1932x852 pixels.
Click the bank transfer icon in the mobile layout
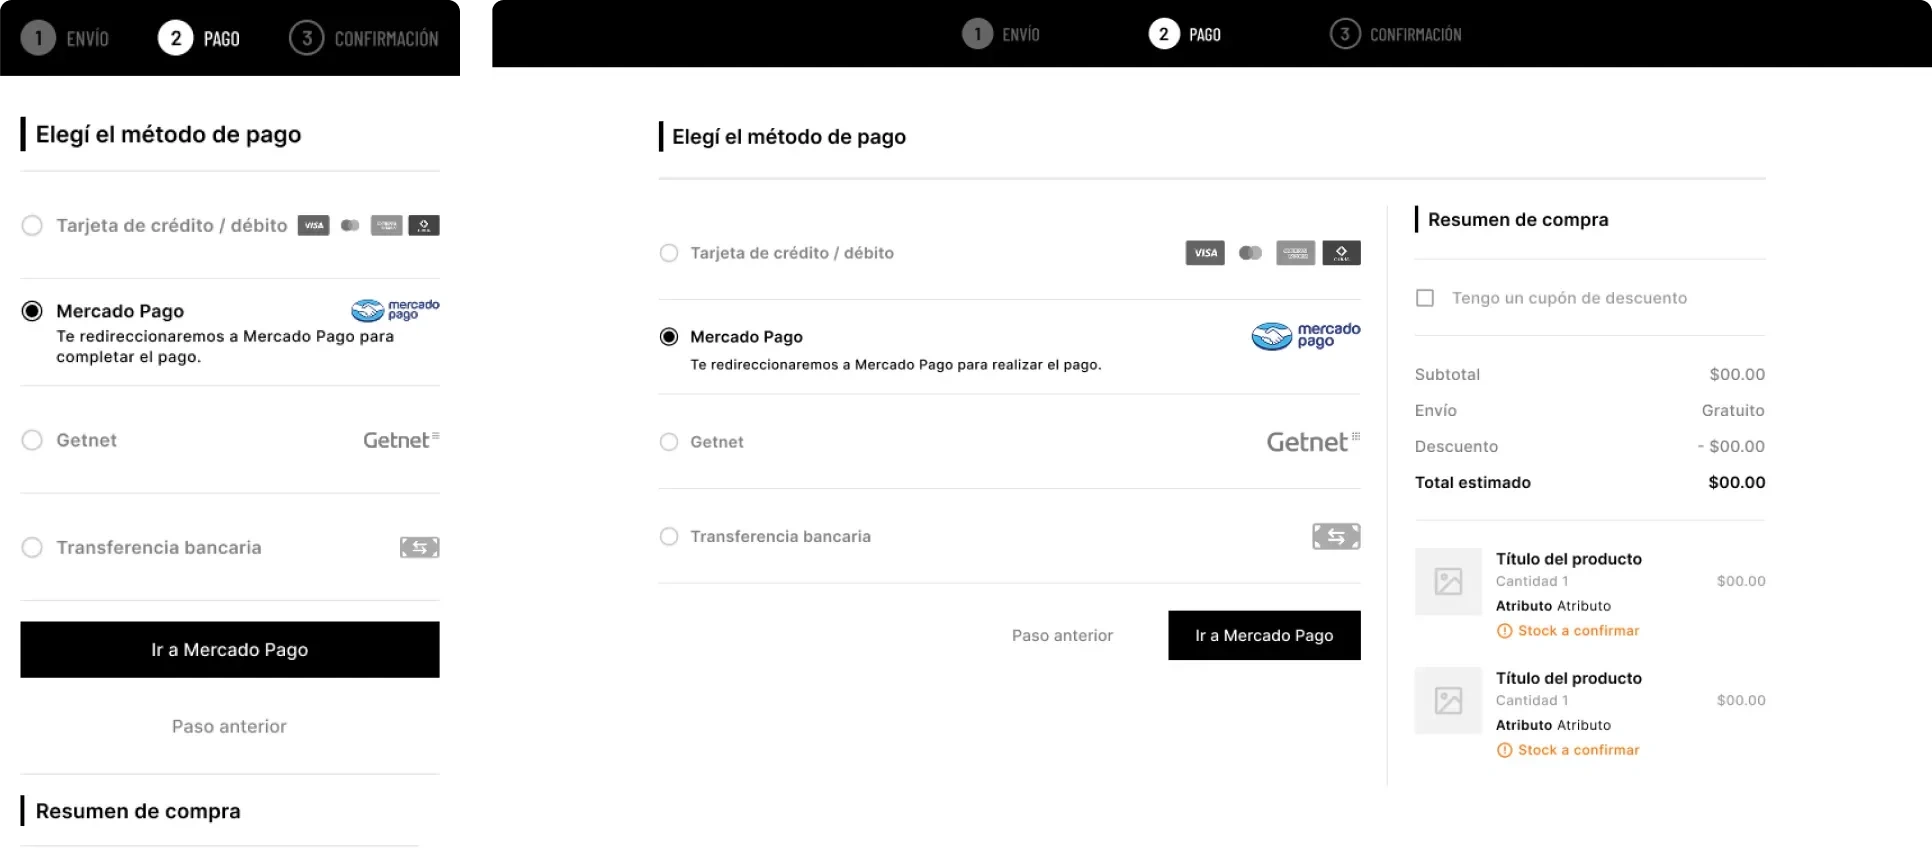(x=419, y=547)
